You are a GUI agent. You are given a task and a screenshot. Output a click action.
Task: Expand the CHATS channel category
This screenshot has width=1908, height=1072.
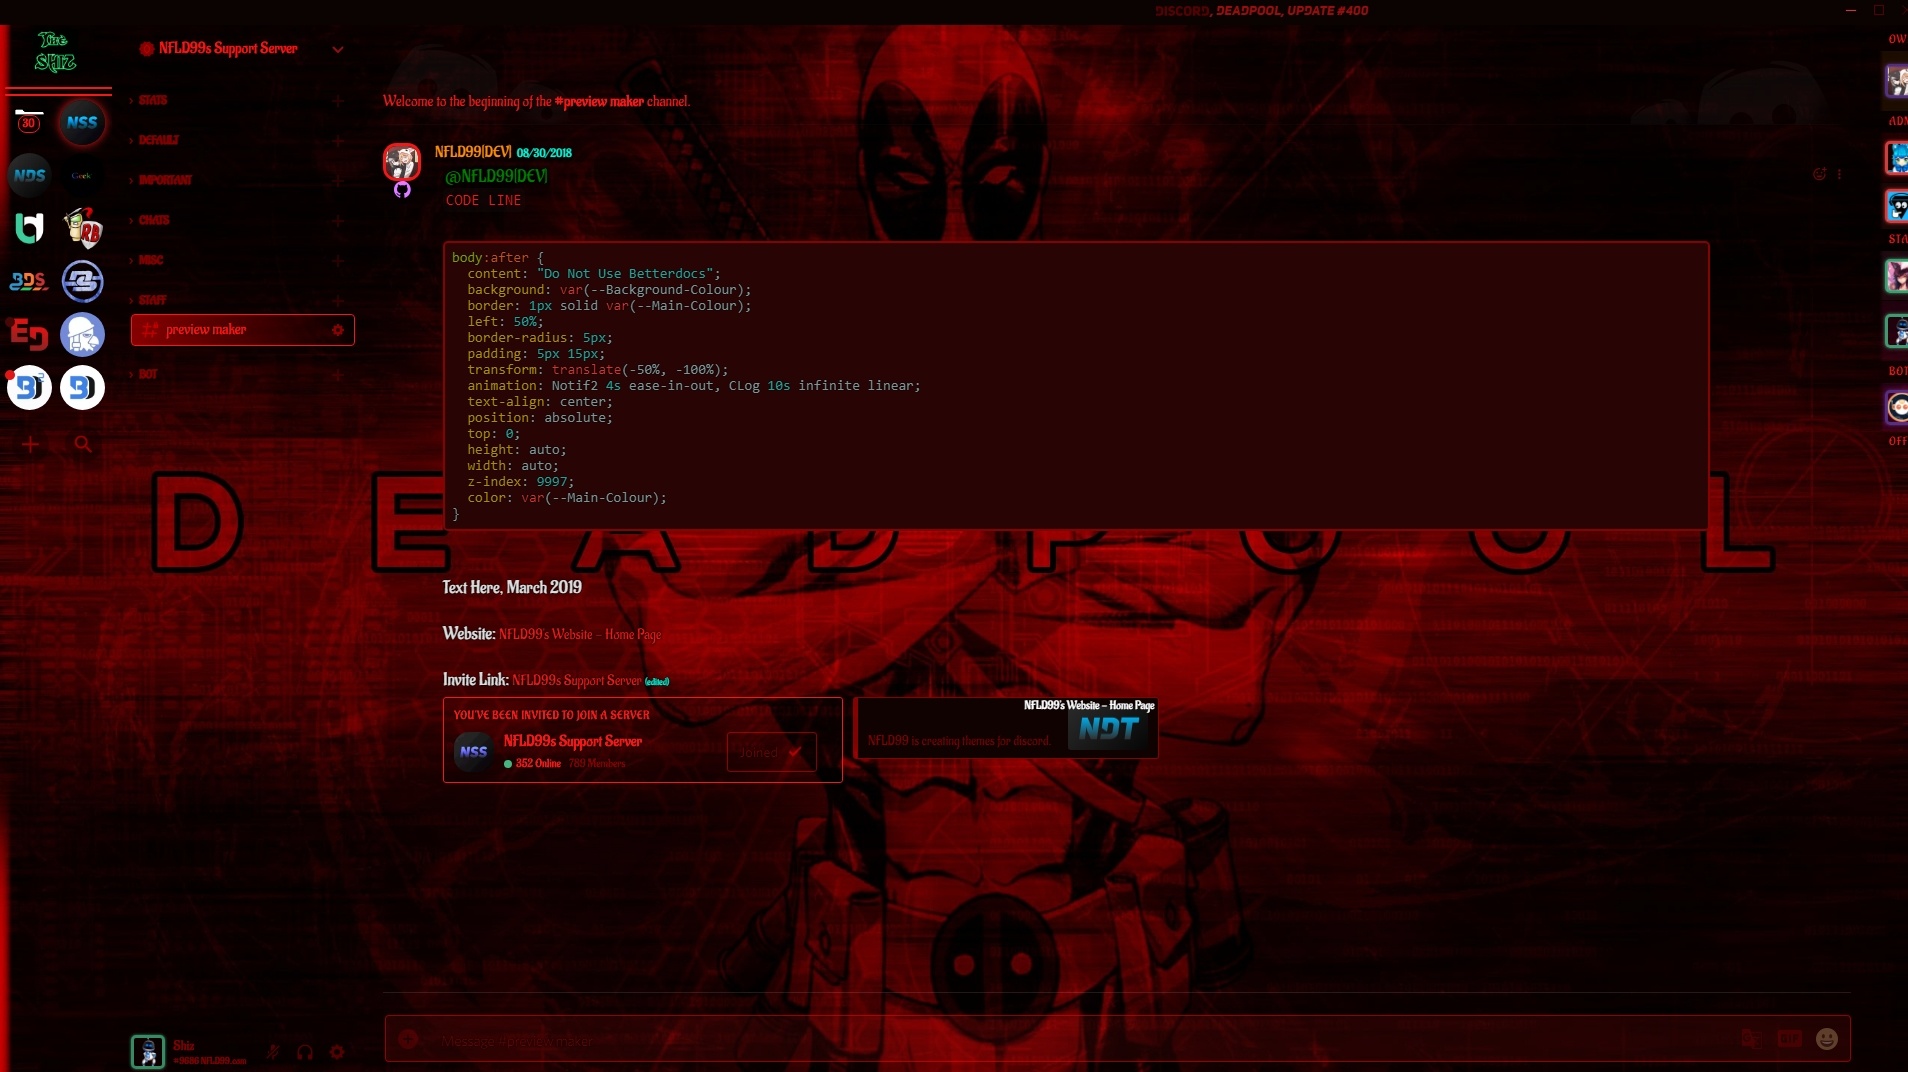(154, 220)
